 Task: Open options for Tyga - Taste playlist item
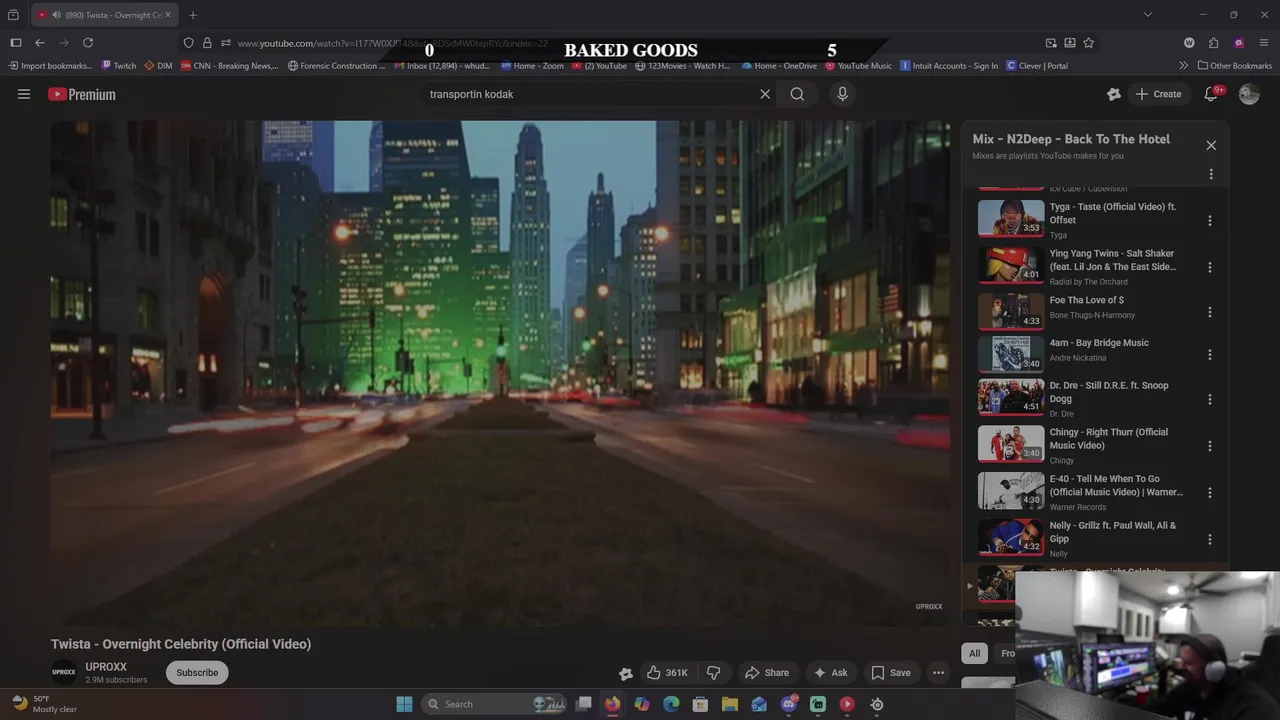[x=1210, y=220]
